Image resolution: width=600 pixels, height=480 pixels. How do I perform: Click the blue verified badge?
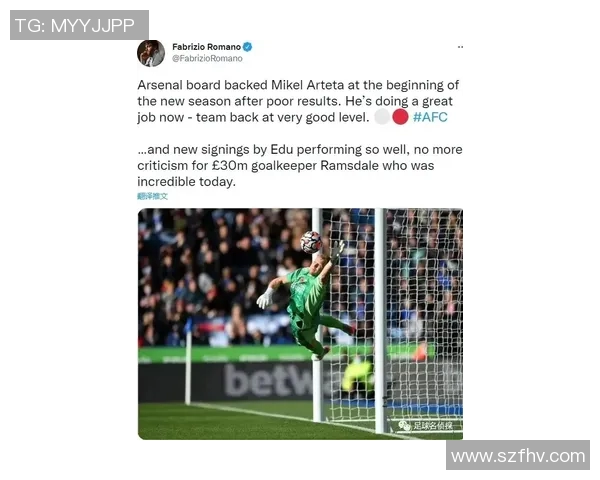point(248,47)
